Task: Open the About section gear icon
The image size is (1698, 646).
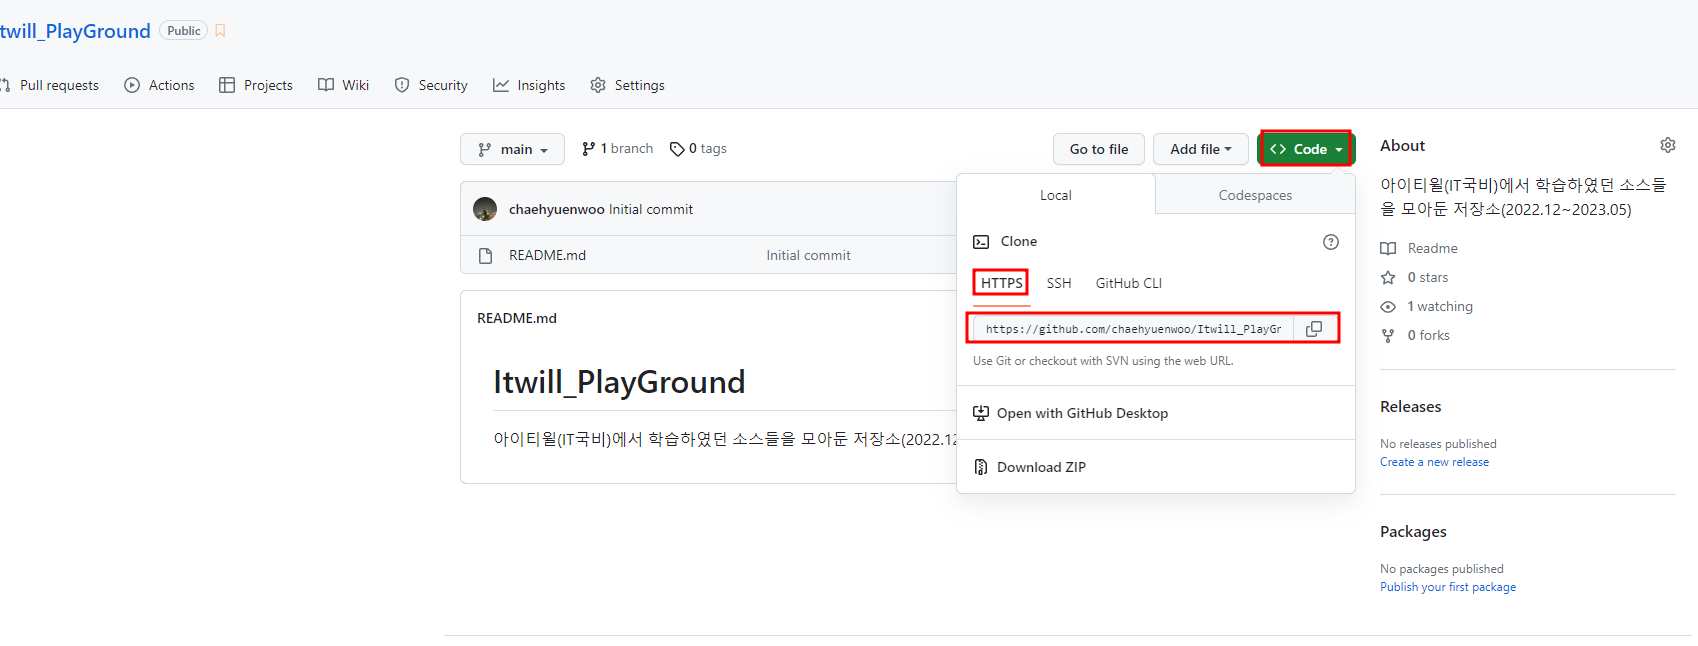Action: (1668, 145)
